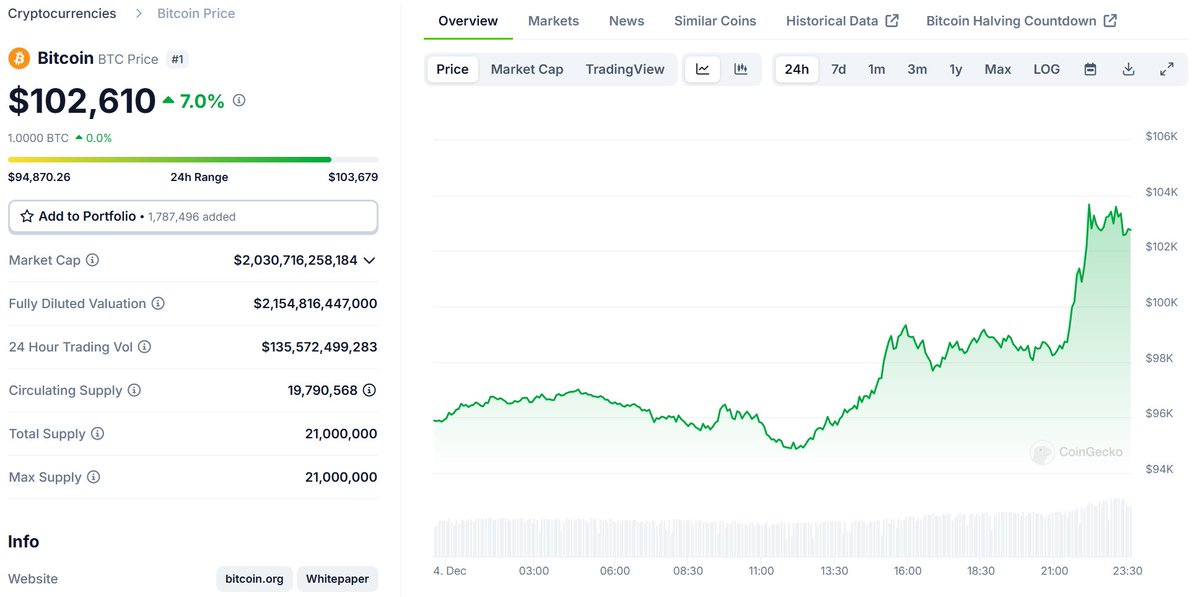The height and width of the screenshot is (597, 1200).
Task: Click the 24h Range progress bar
Action: pos(193,159)
